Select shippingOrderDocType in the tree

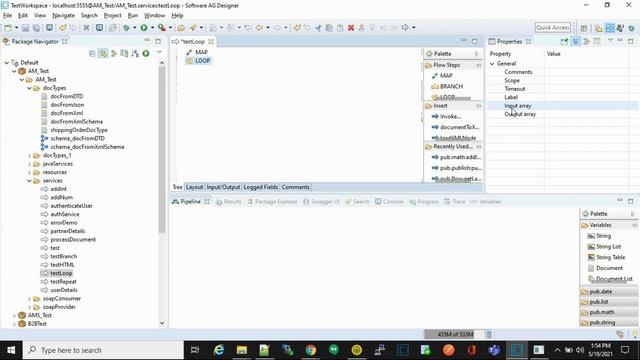(x=74, y=130)
